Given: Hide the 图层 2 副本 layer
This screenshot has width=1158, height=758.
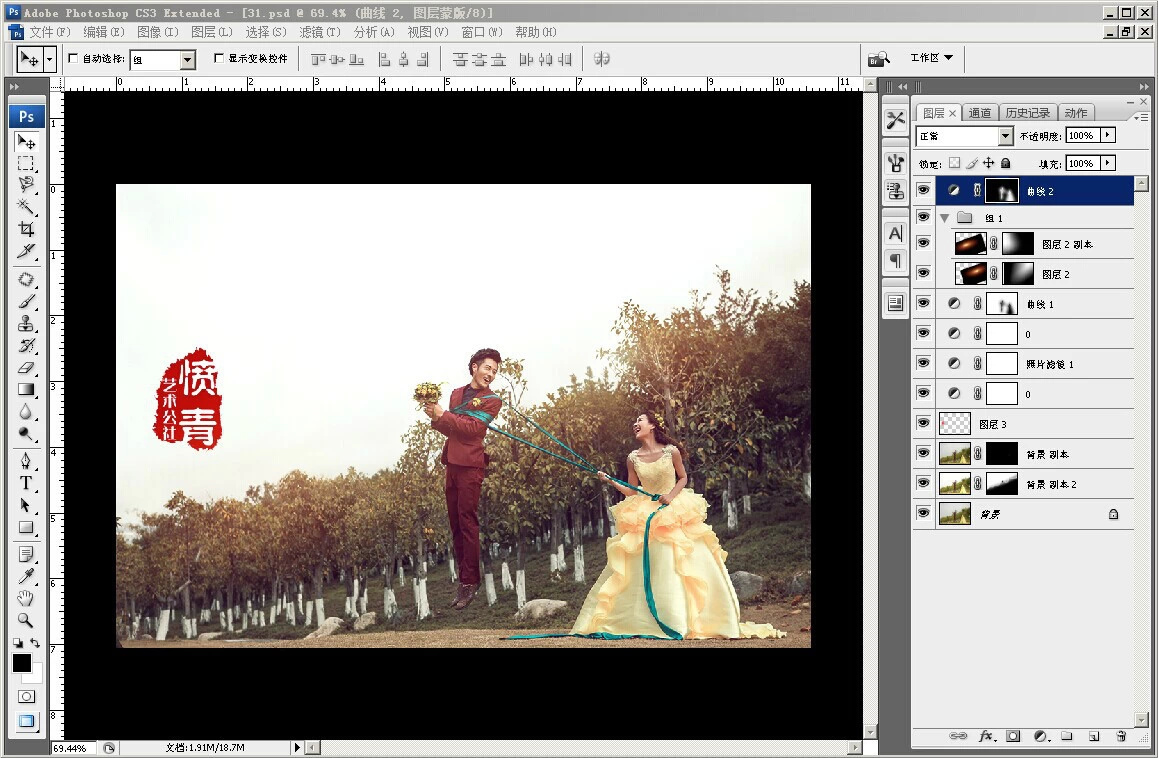Looking at the screenshot, I should (923, 243).
